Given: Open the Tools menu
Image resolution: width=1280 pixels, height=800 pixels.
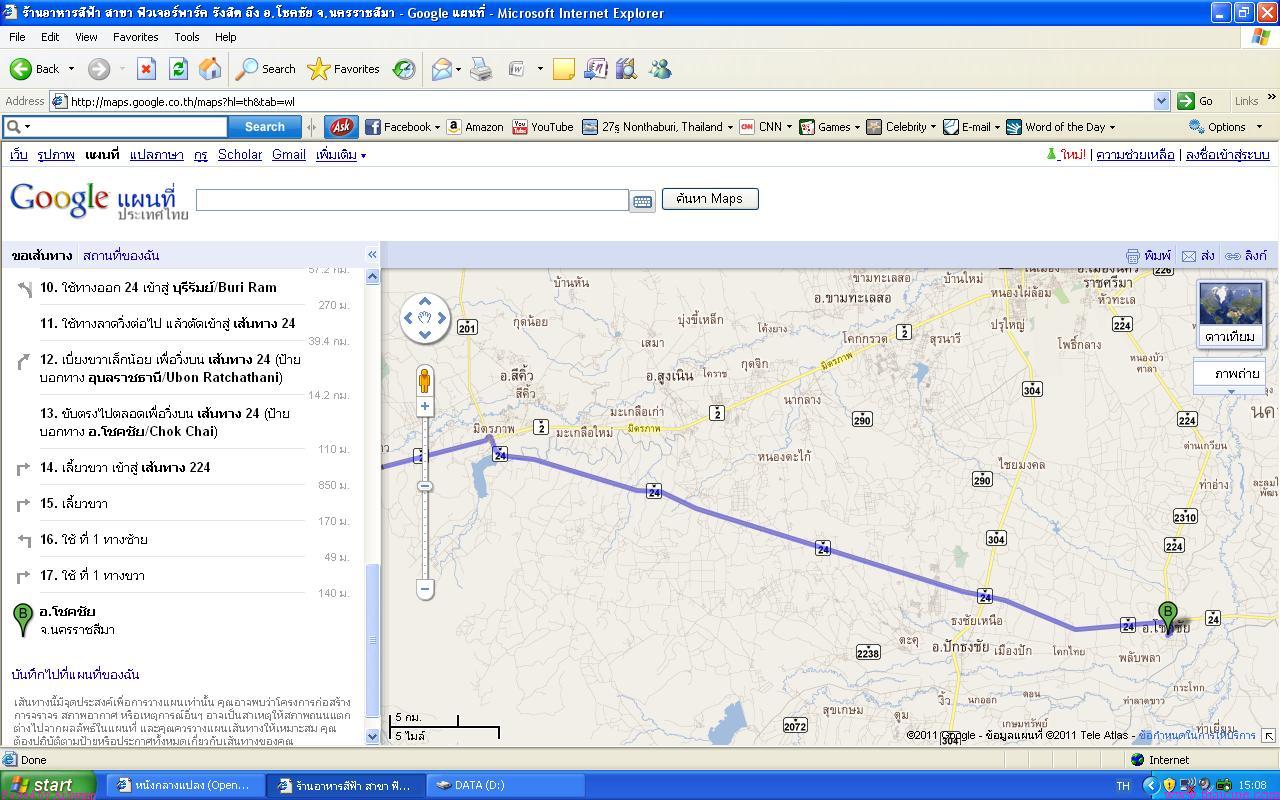Looking at the screenshot, I should click(187, 37).
